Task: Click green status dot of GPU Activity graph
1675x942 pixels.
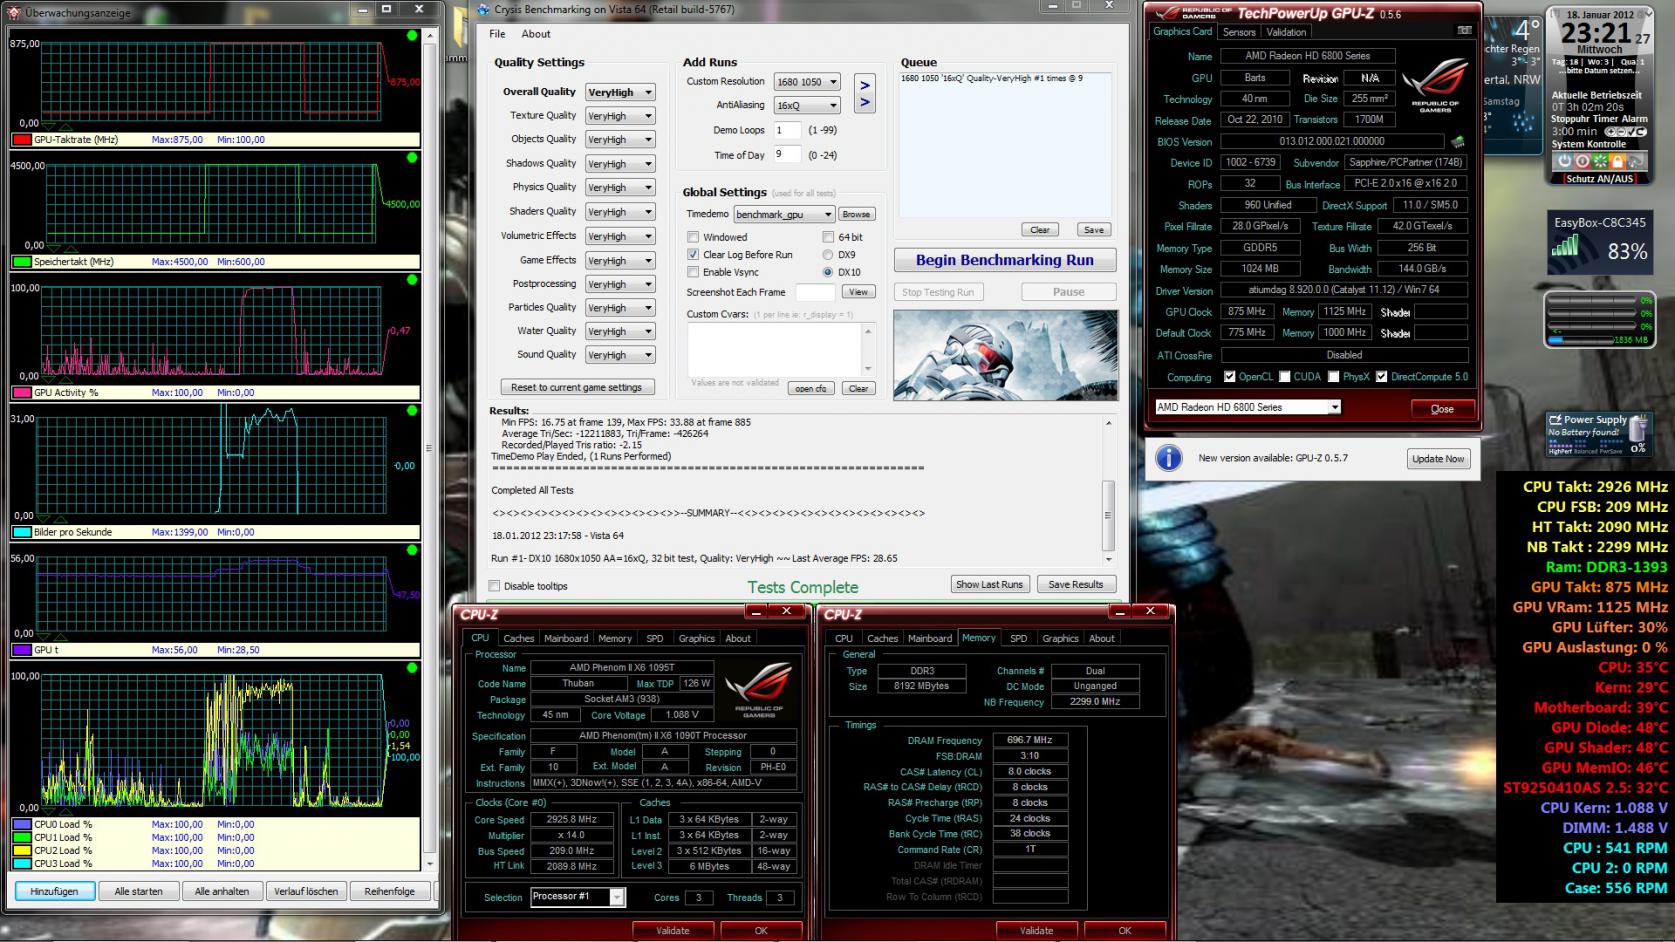Action: click(x=412, y=280)
